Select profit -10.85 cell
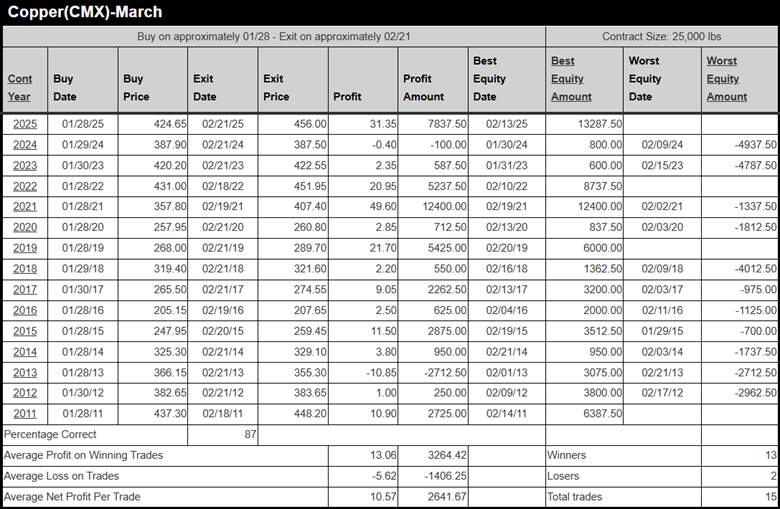The height and width of the screenshot is (509, 780). [x=363, y=373]
